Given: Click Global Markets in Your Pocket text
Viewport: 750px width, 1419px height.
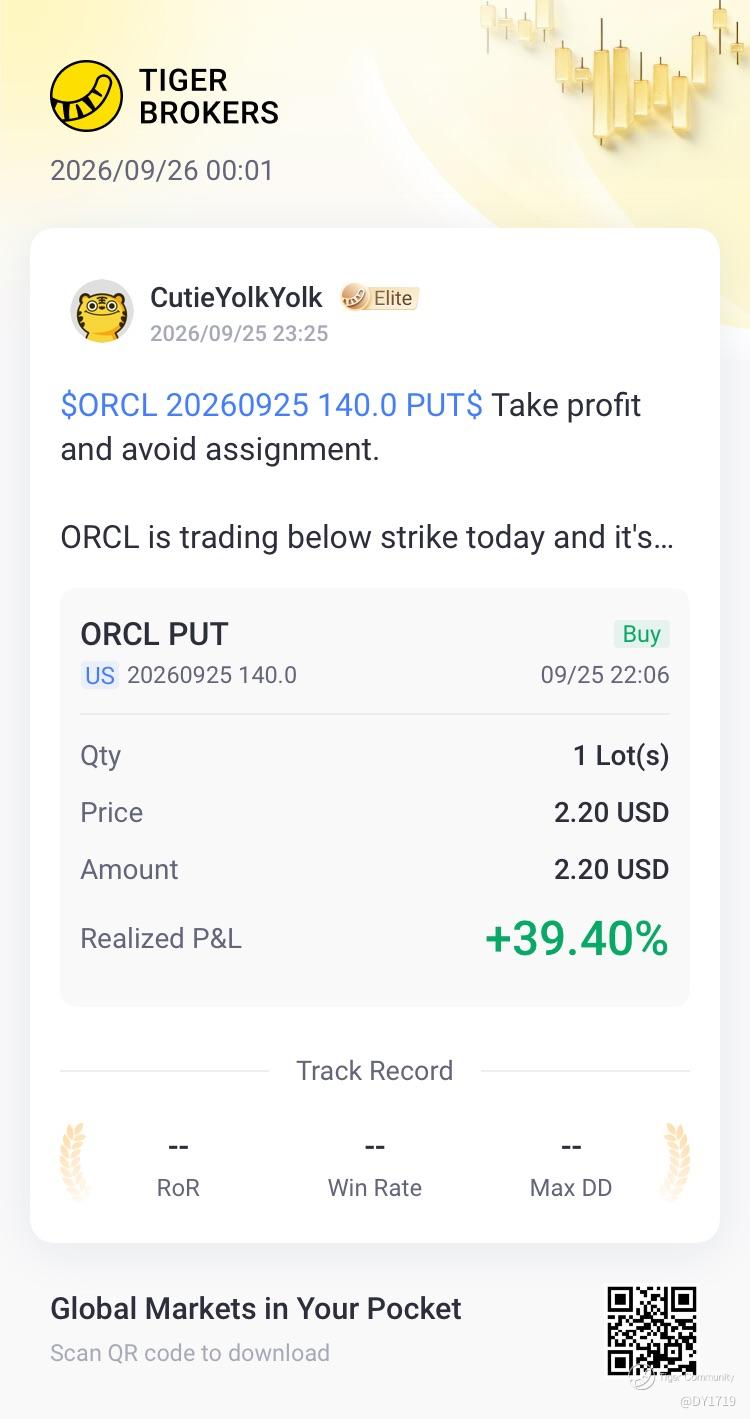Looking at the screenshot, I should click(x=256, y=1308).
